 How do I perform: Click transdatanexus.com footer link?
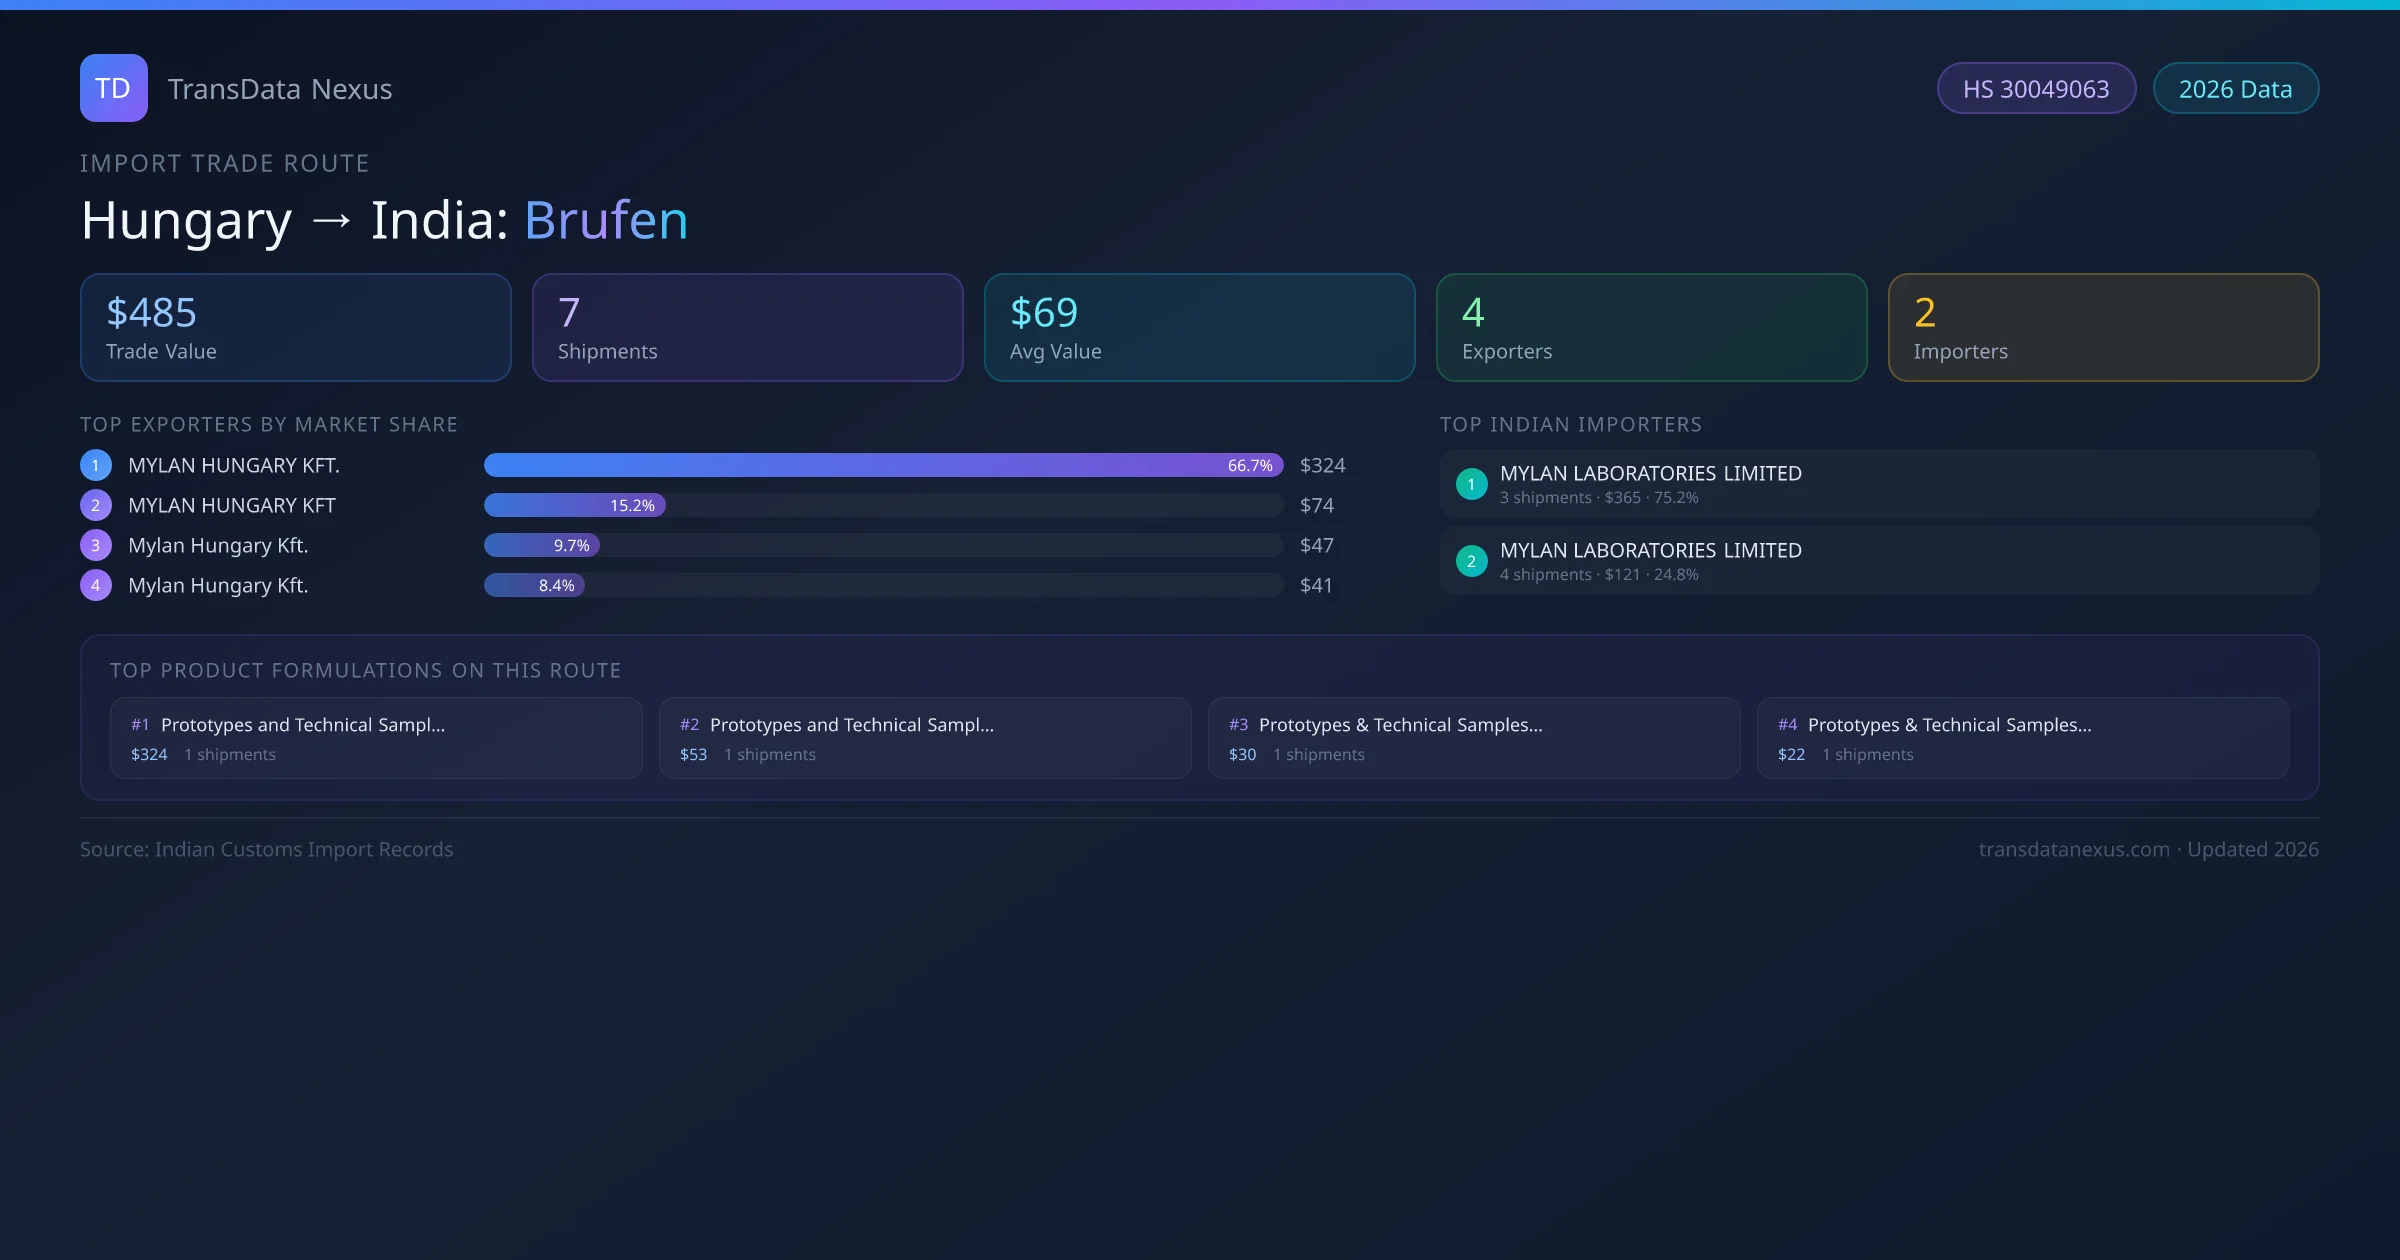coord(2073,849)
